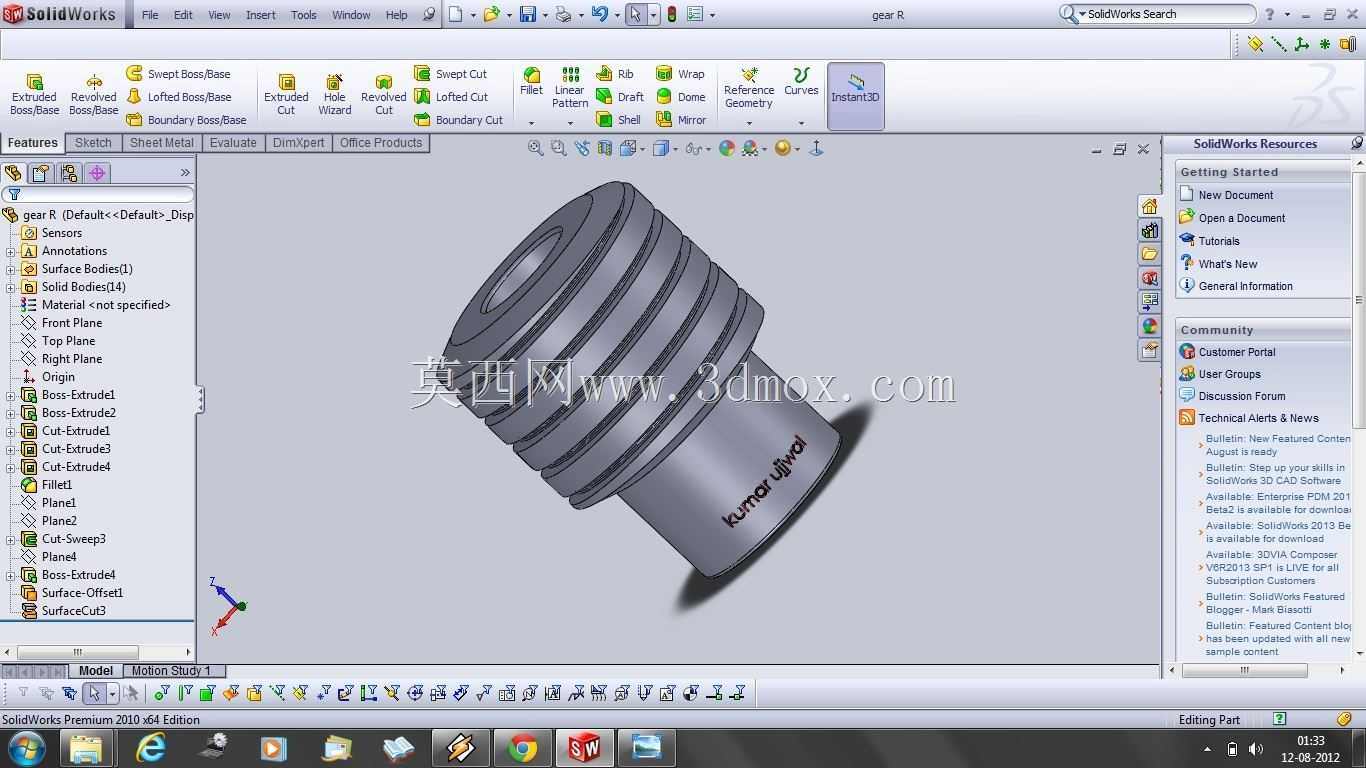The width and height of the screenshot is (1366, 768).
Task: Select the Extruded Cut tool
Action: click(x=286, y=95)
